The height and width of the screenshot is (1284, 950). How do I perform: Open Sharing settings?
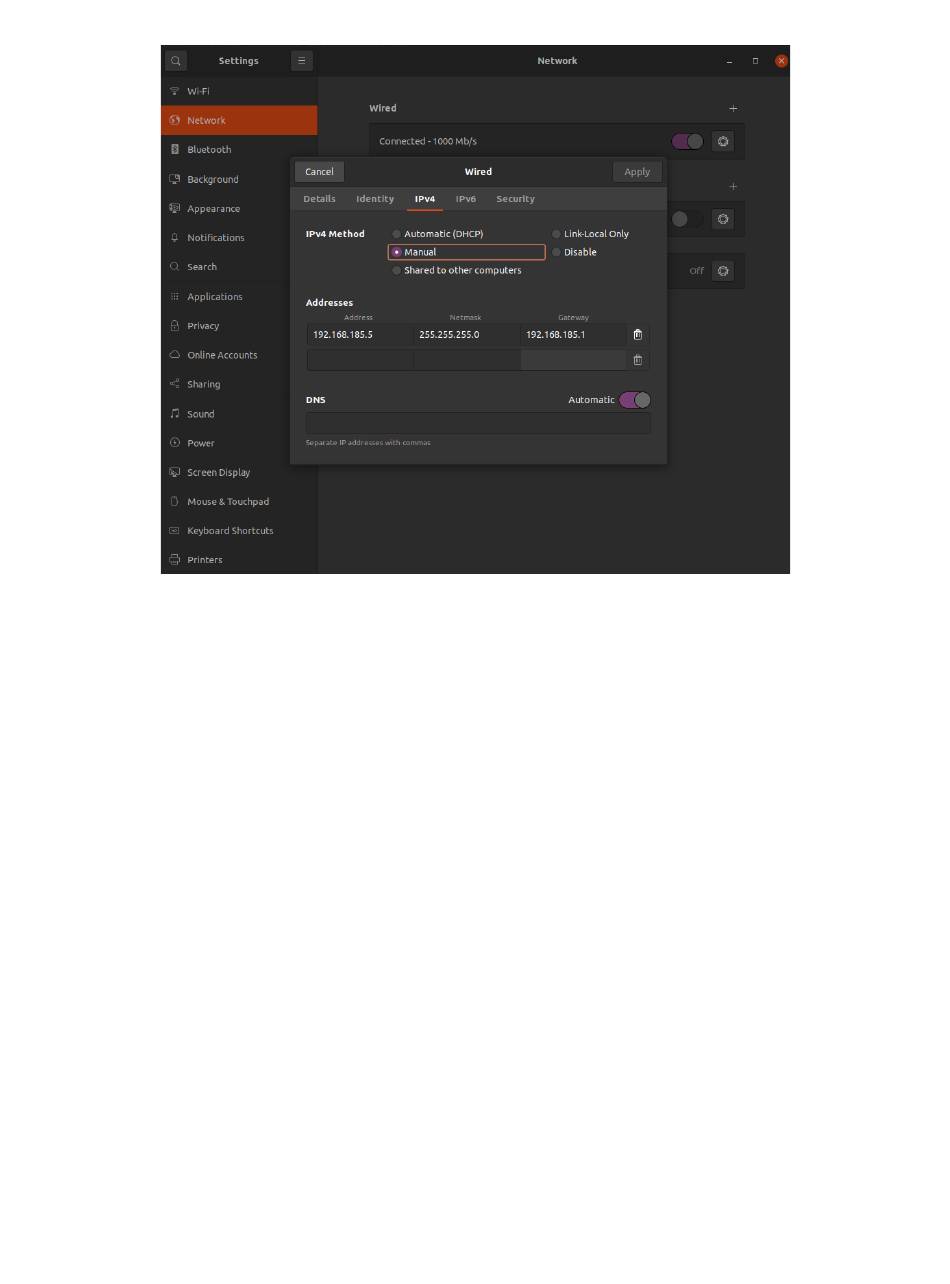[x=239, y=384]
